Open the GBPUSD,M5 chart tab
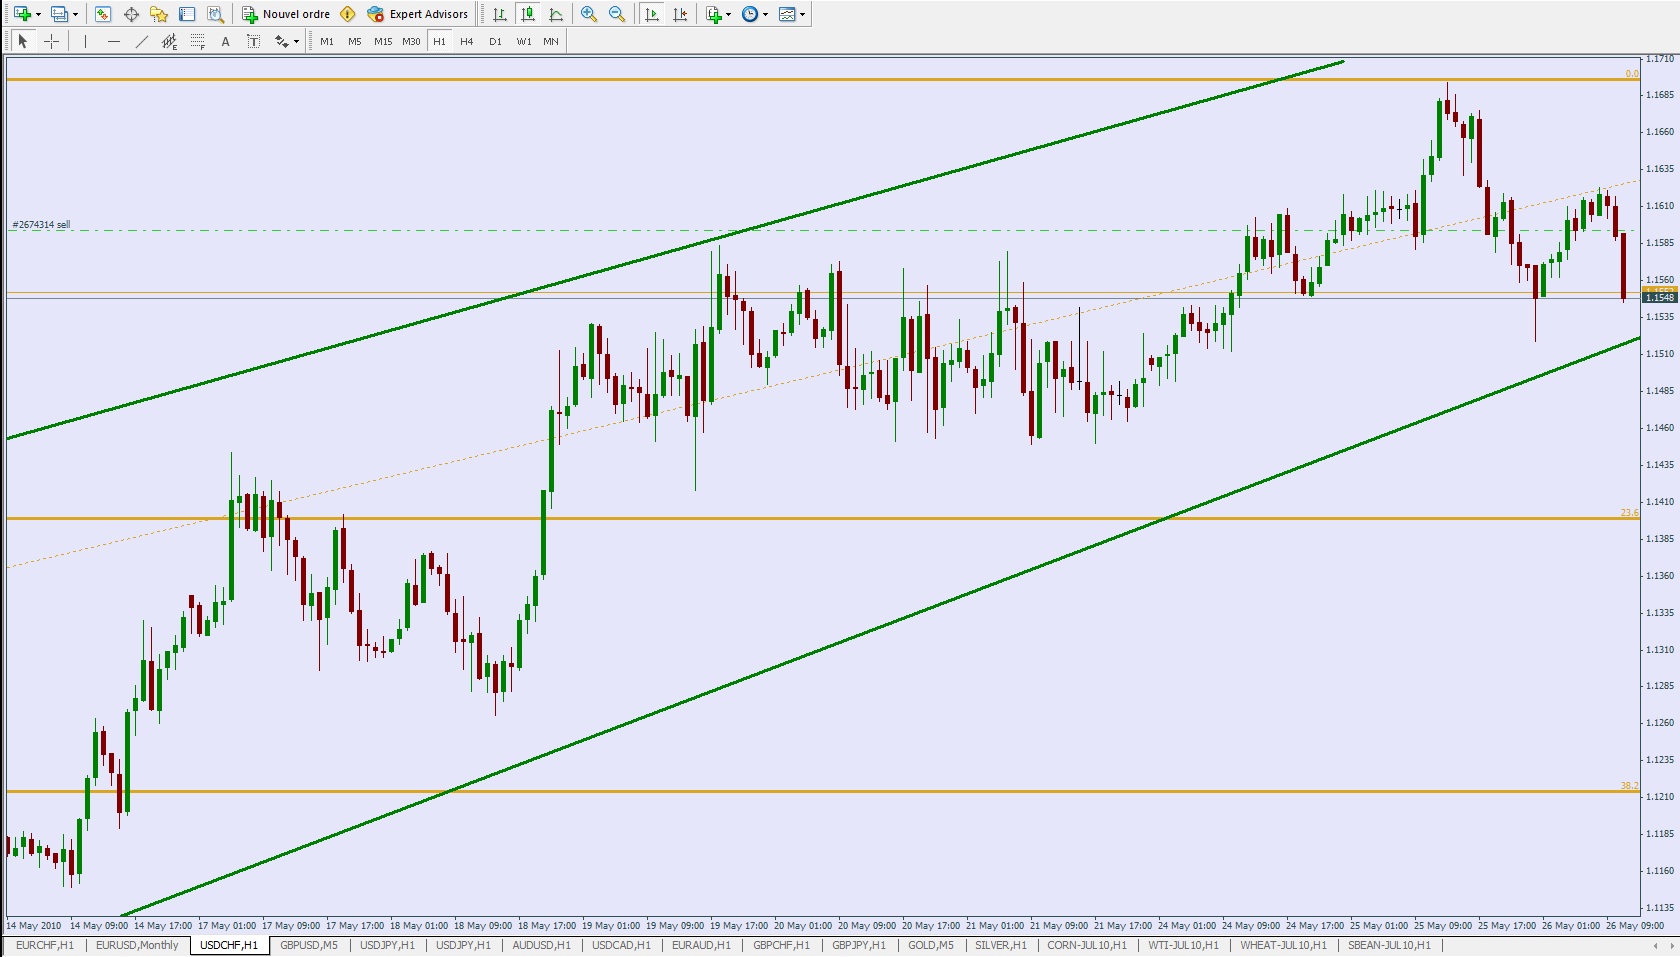 click(x=309, y=945)
